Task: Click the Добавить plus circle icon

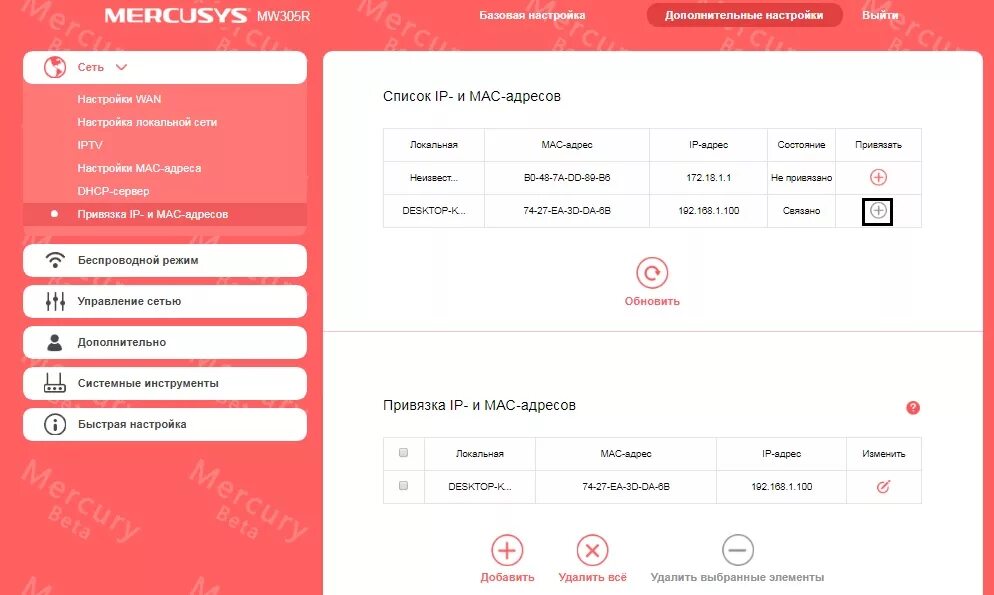Action: [507, 550]
